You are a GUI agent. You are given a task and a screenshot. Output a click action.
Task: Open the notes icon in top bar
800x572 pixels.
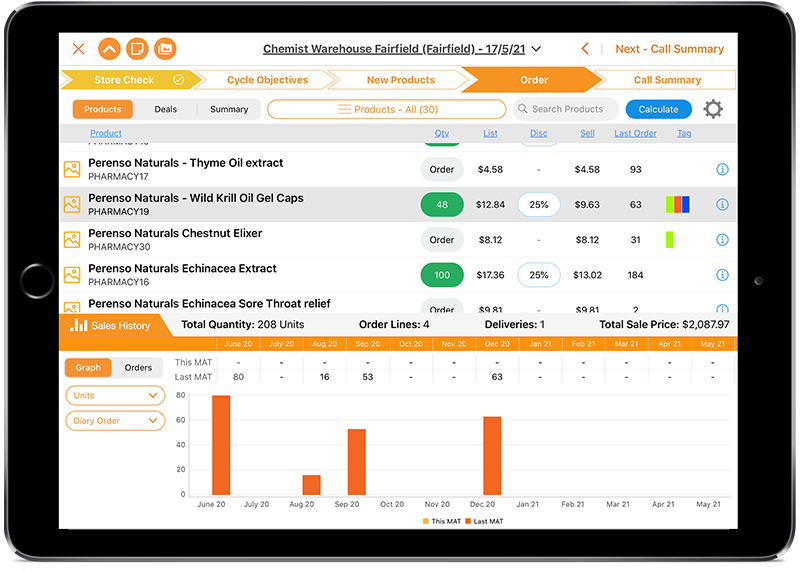coord(137,49)
